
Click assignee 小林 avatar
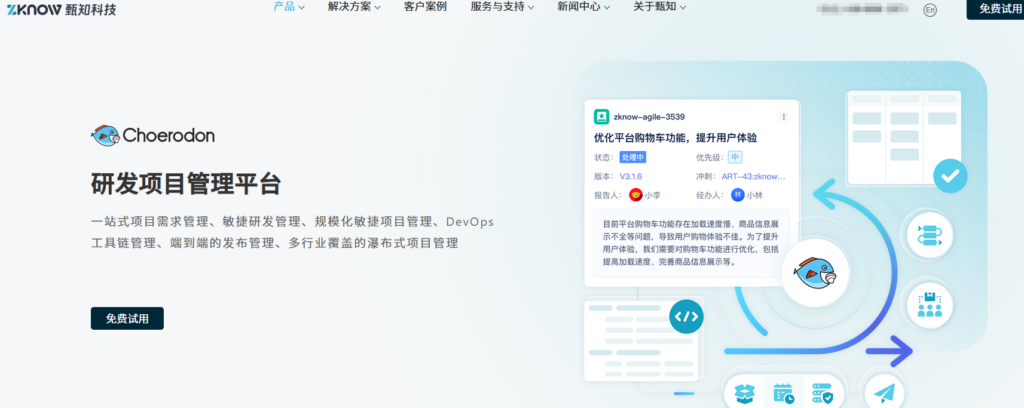[738, 195]
